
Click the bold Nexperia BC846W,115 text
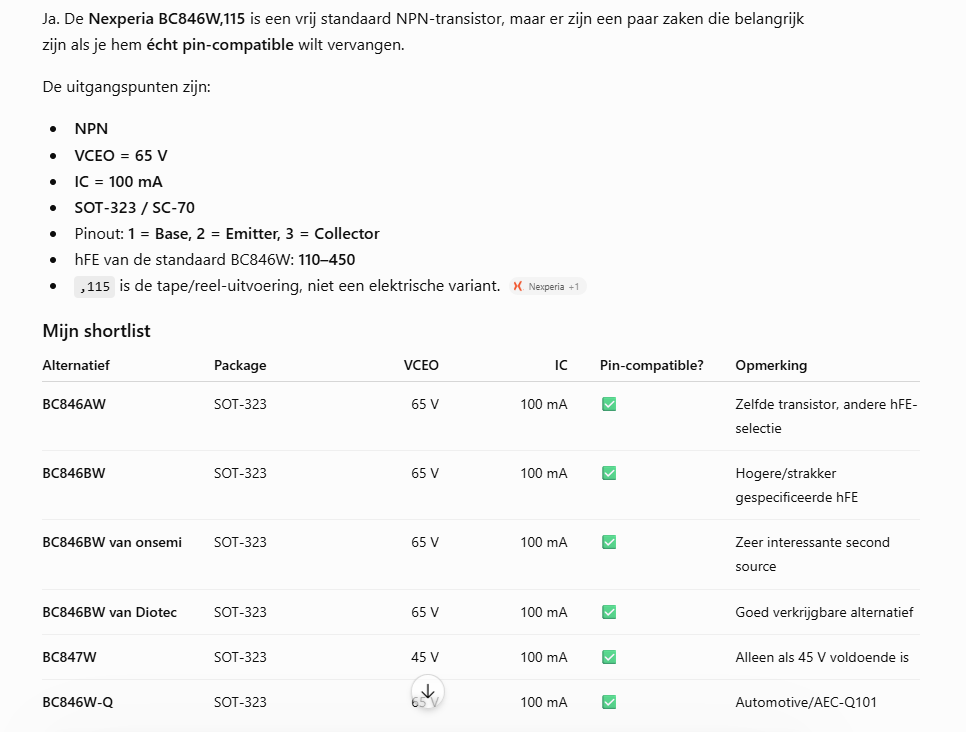pos(166,18)
